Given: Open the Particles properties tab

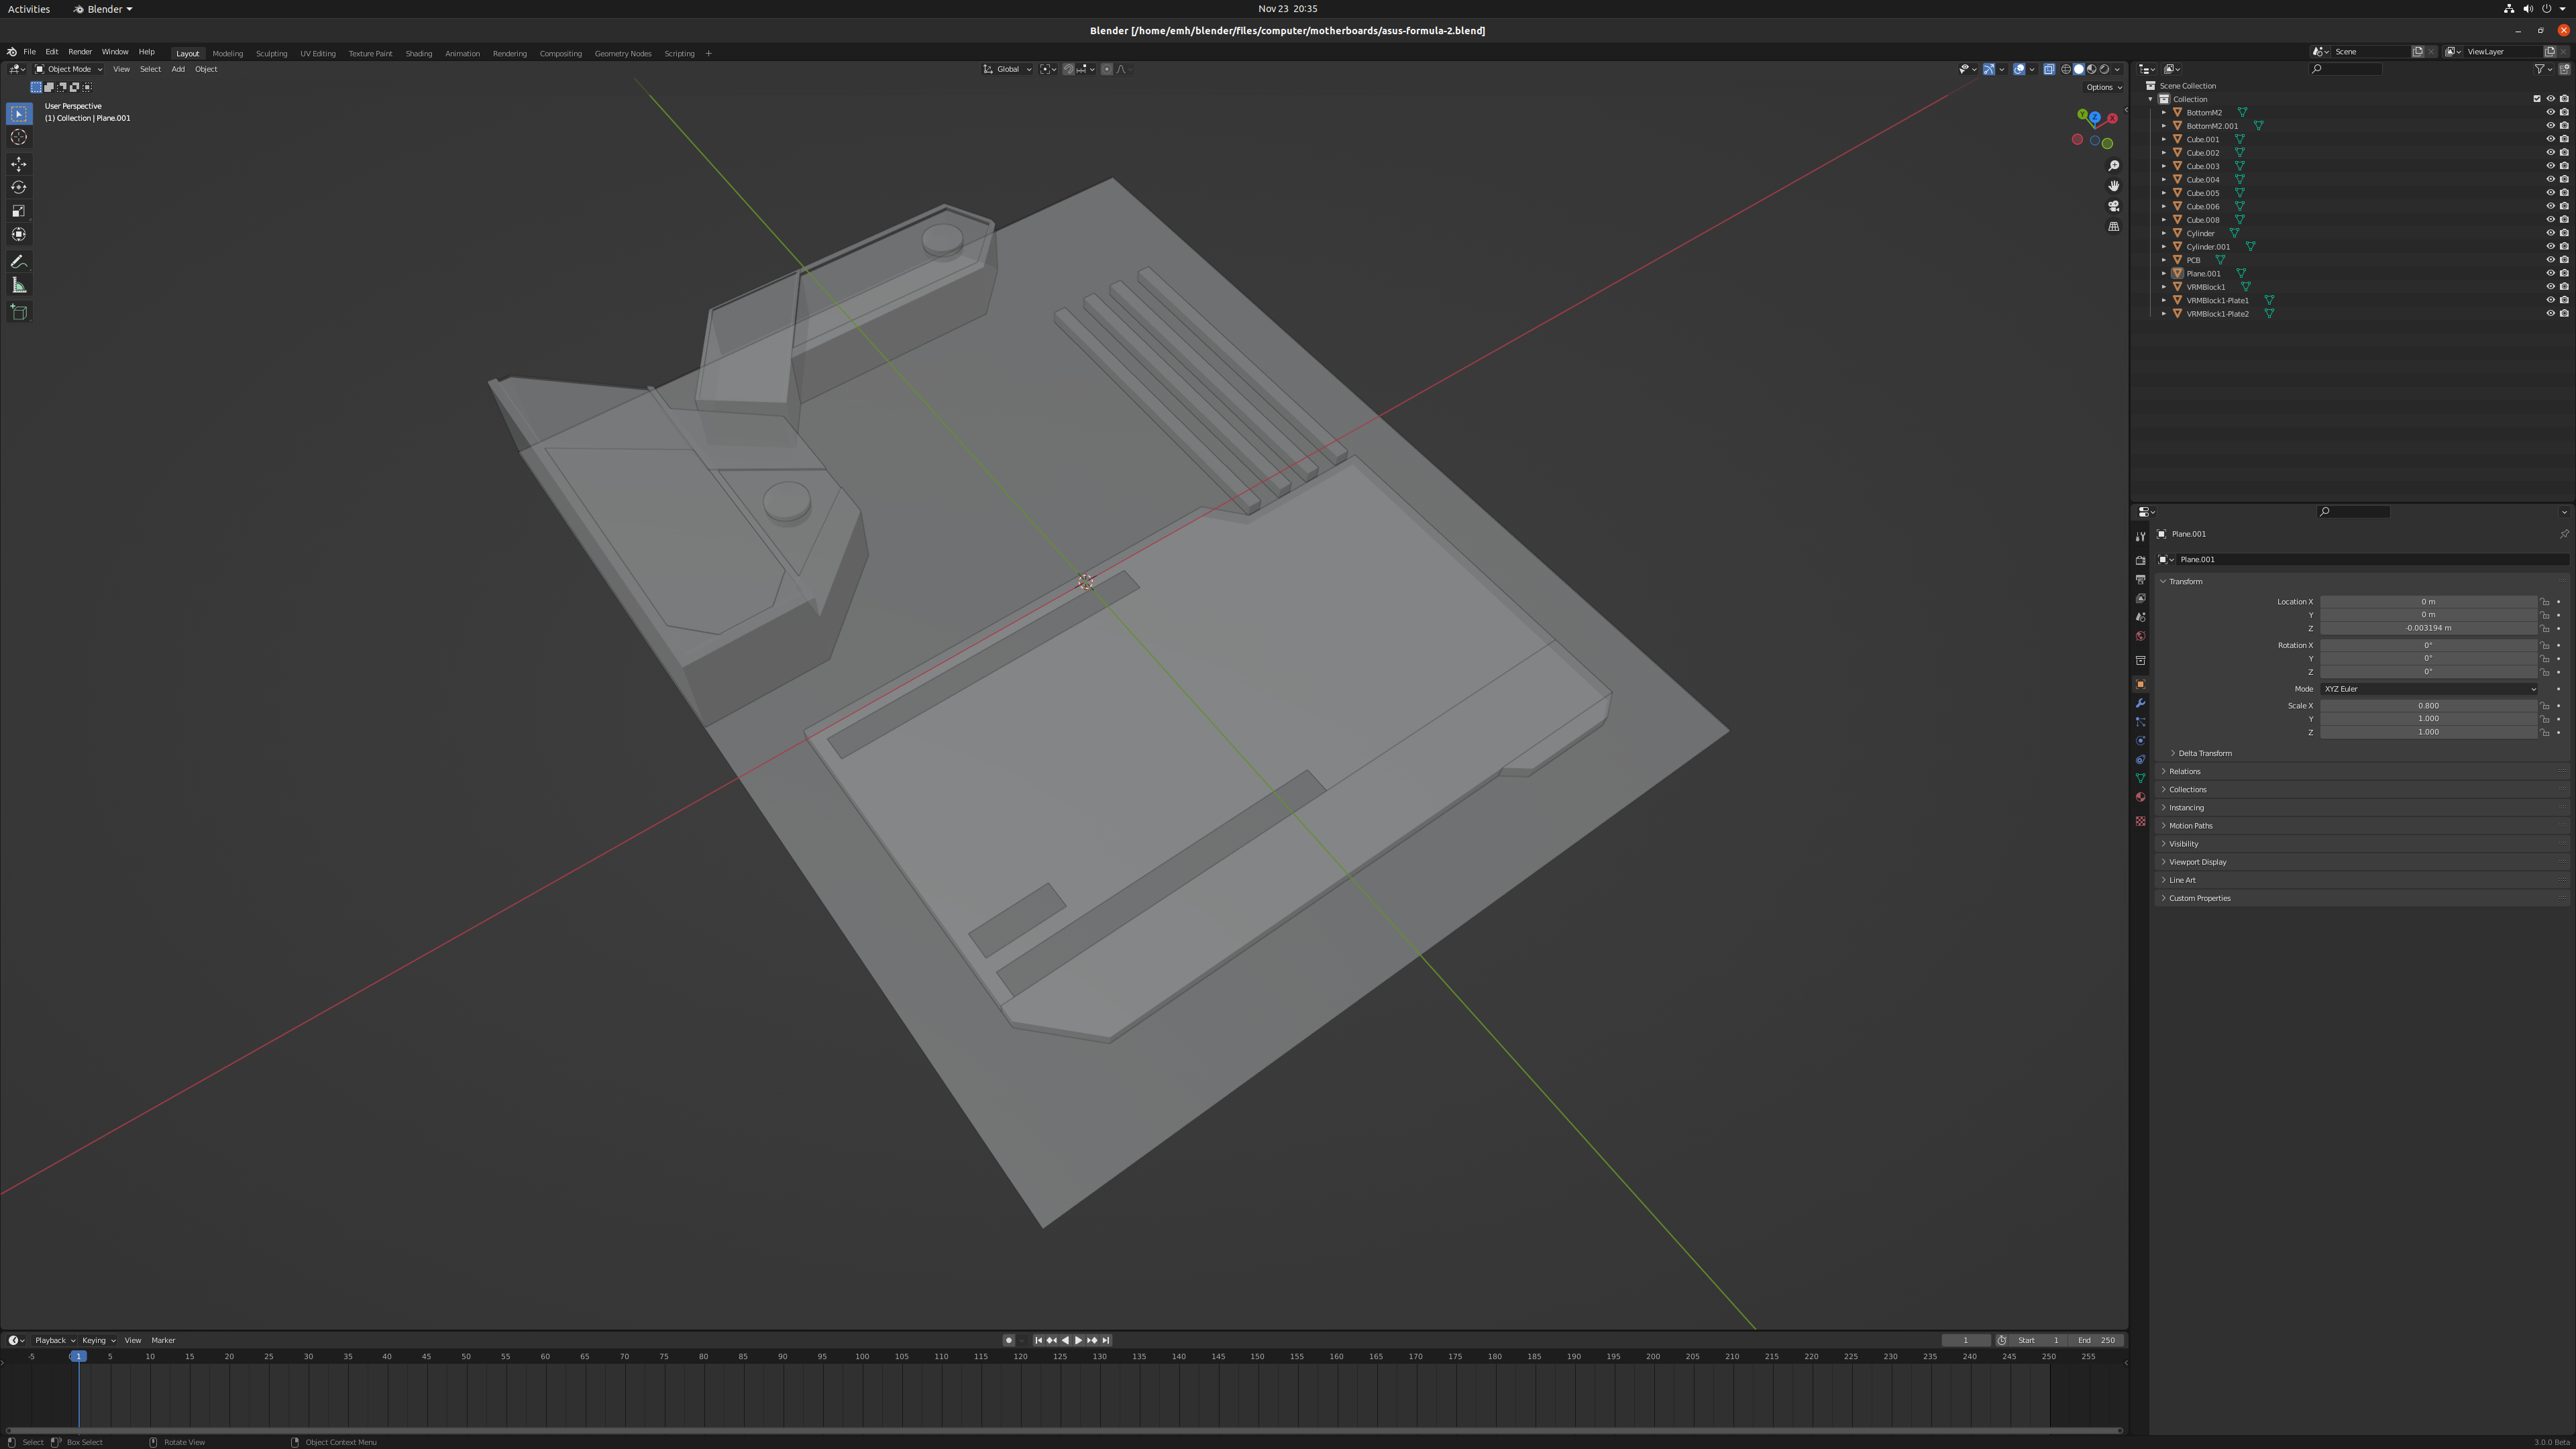Looking at the screenshot, I should coord(2140,722).
